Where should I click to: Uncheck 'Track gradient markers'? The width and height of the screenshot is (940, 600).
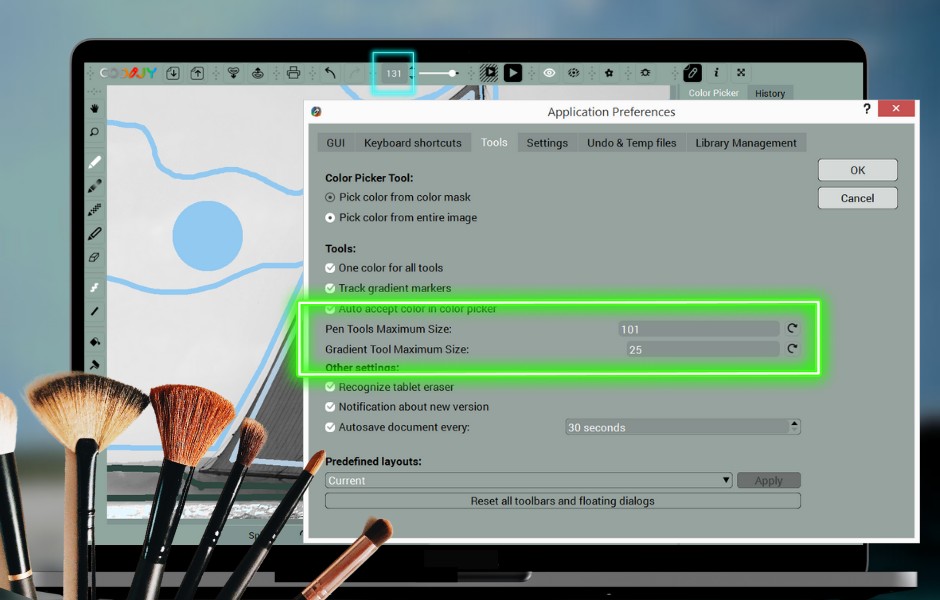(330, 287)
